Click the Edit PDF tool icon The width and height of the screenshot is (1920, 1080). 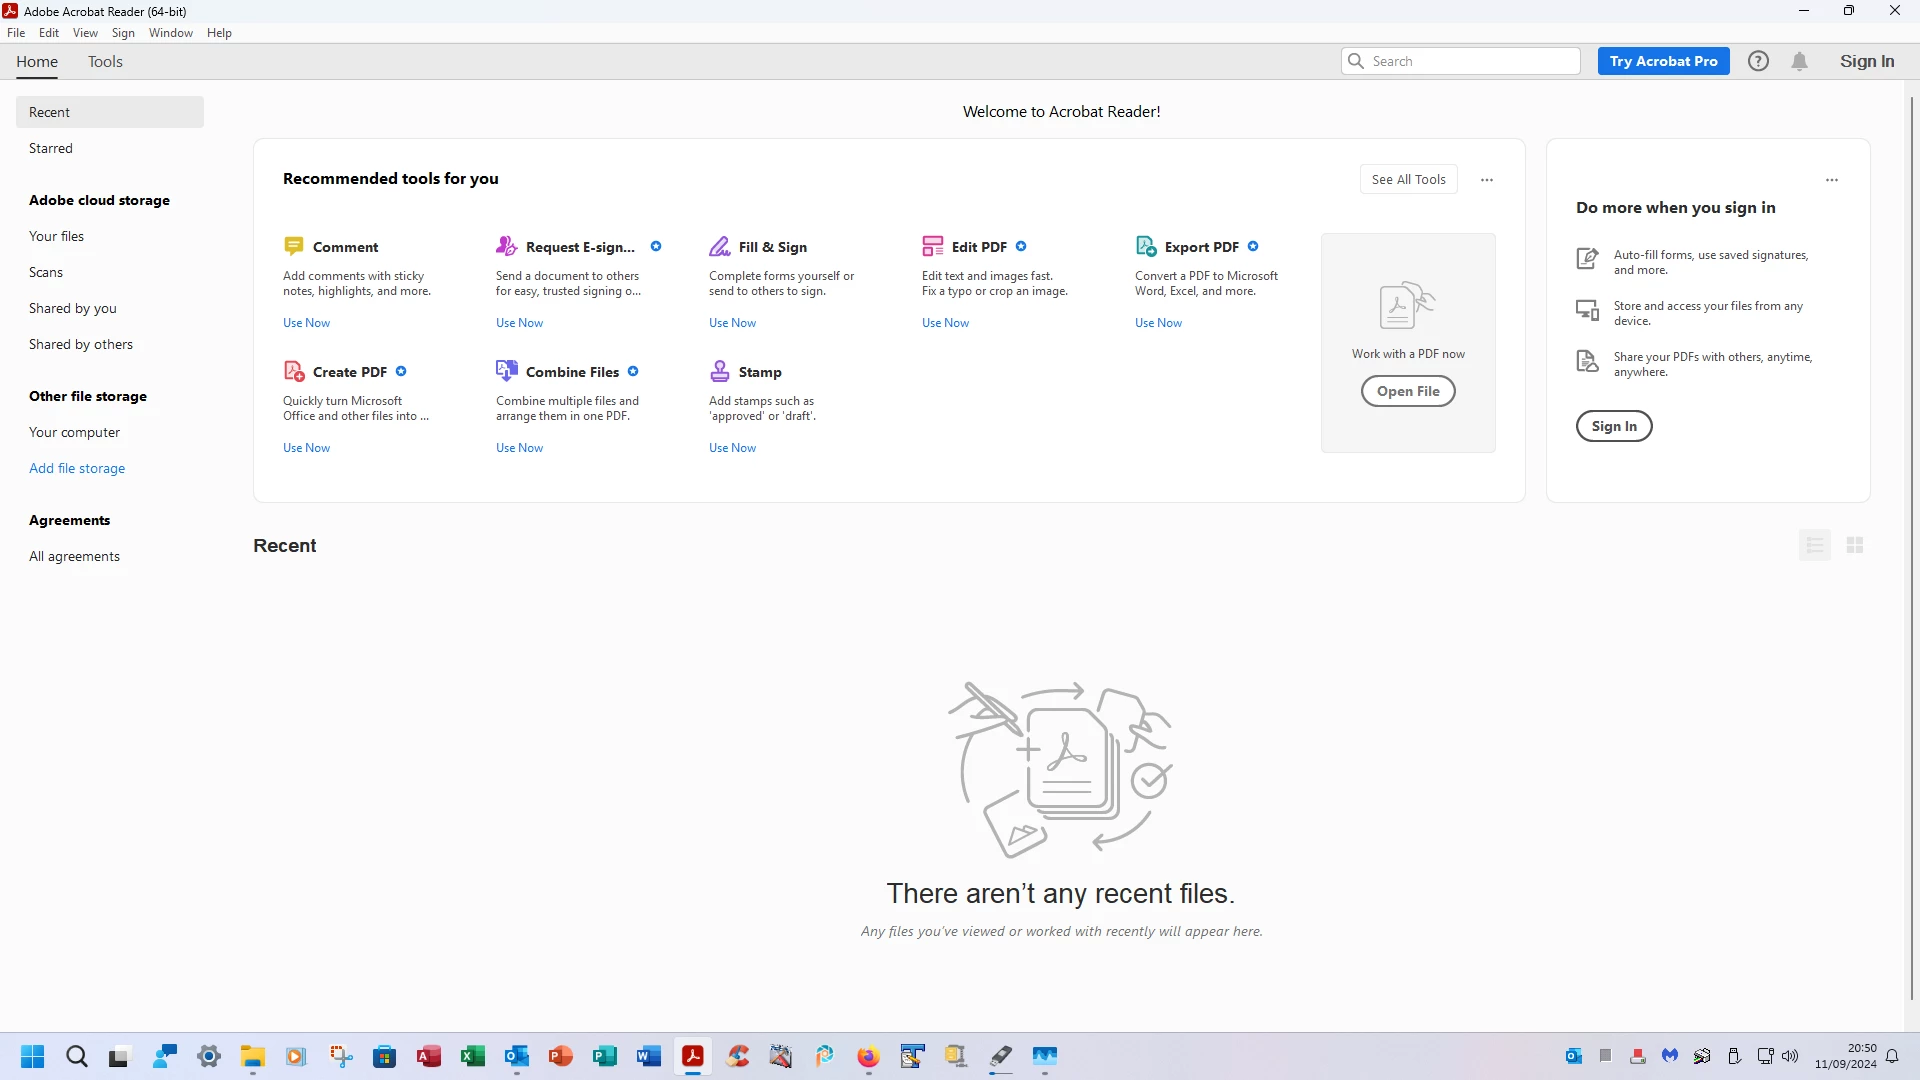point(933,246)
